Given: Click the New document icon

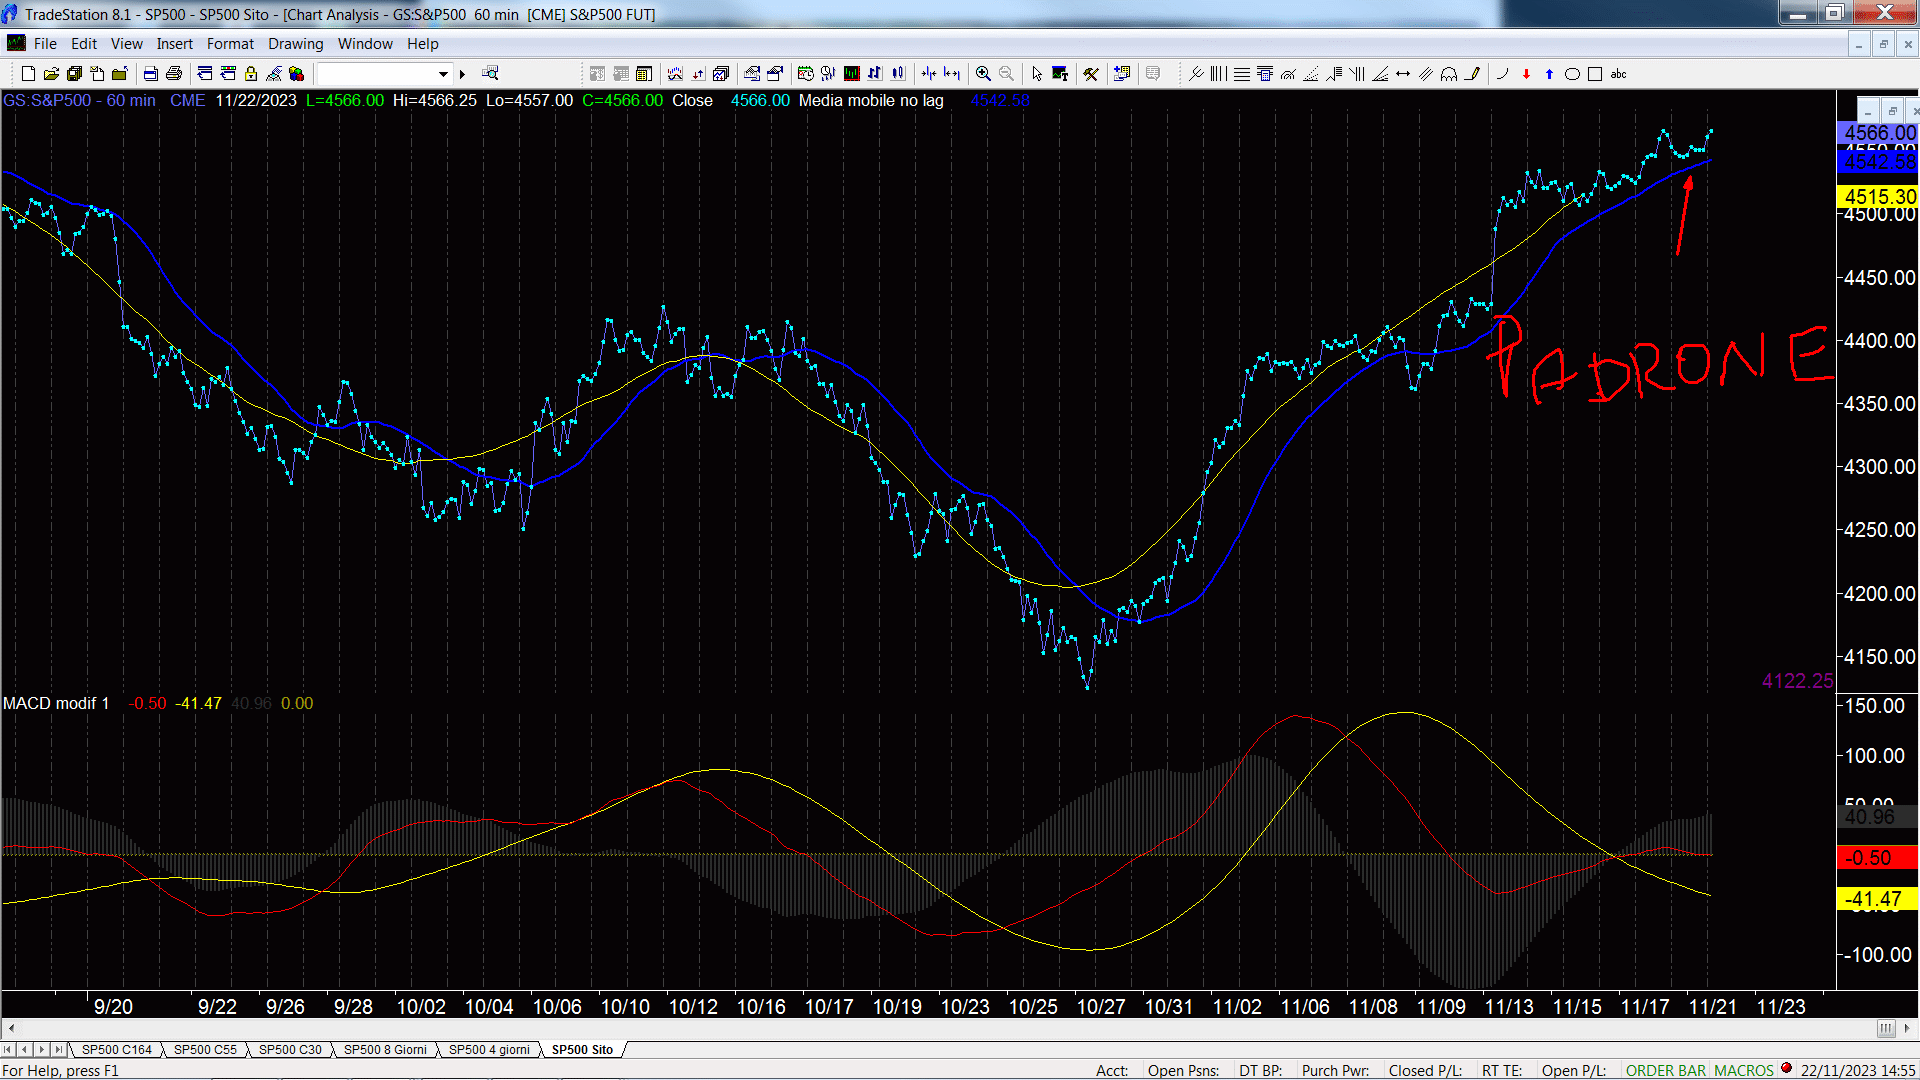Looking at the screenshot, I should (28, 73).
